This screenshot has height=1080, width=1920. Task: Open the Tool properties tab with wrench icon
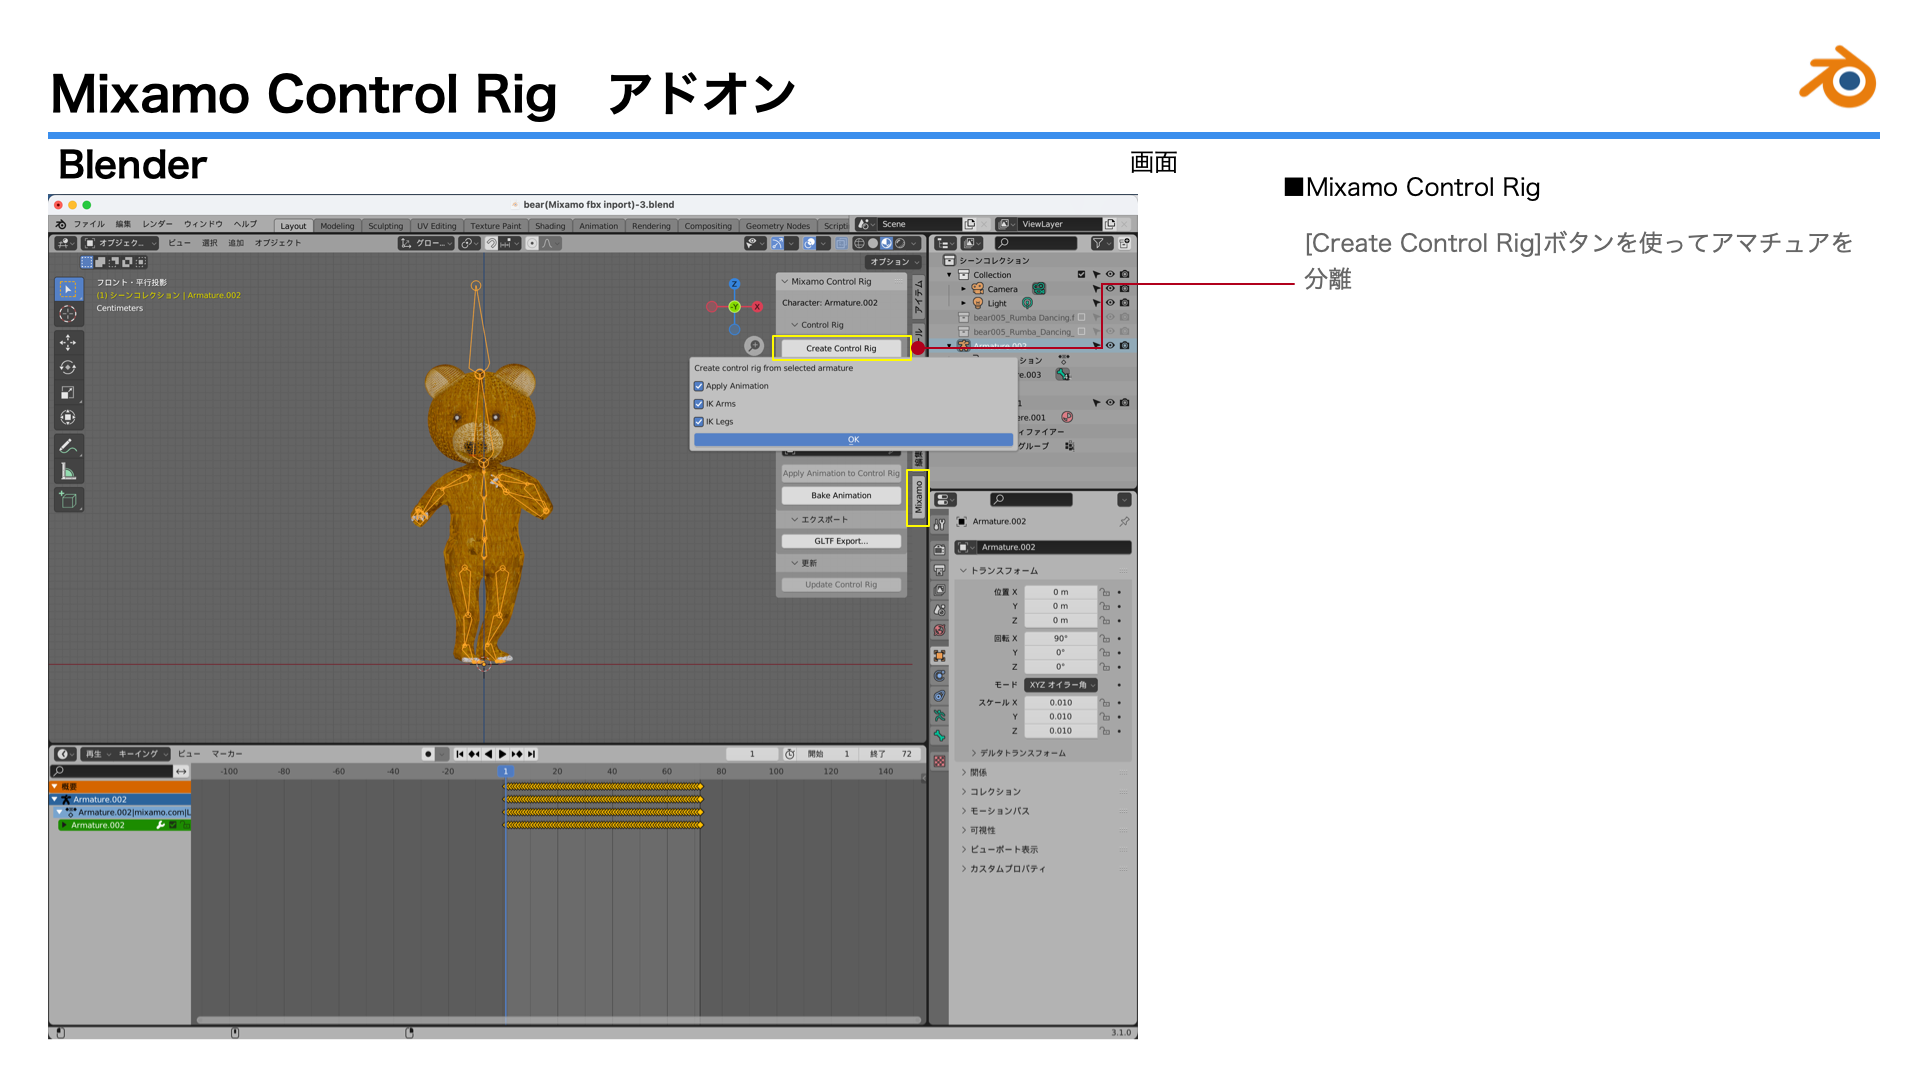(940, 524)
